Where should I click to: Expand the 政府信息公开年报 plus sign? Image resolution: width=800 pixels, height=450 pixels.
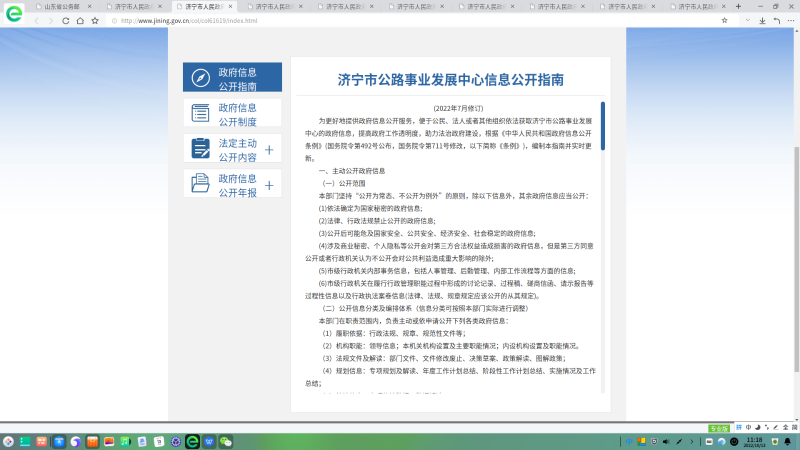click(268, 185)
